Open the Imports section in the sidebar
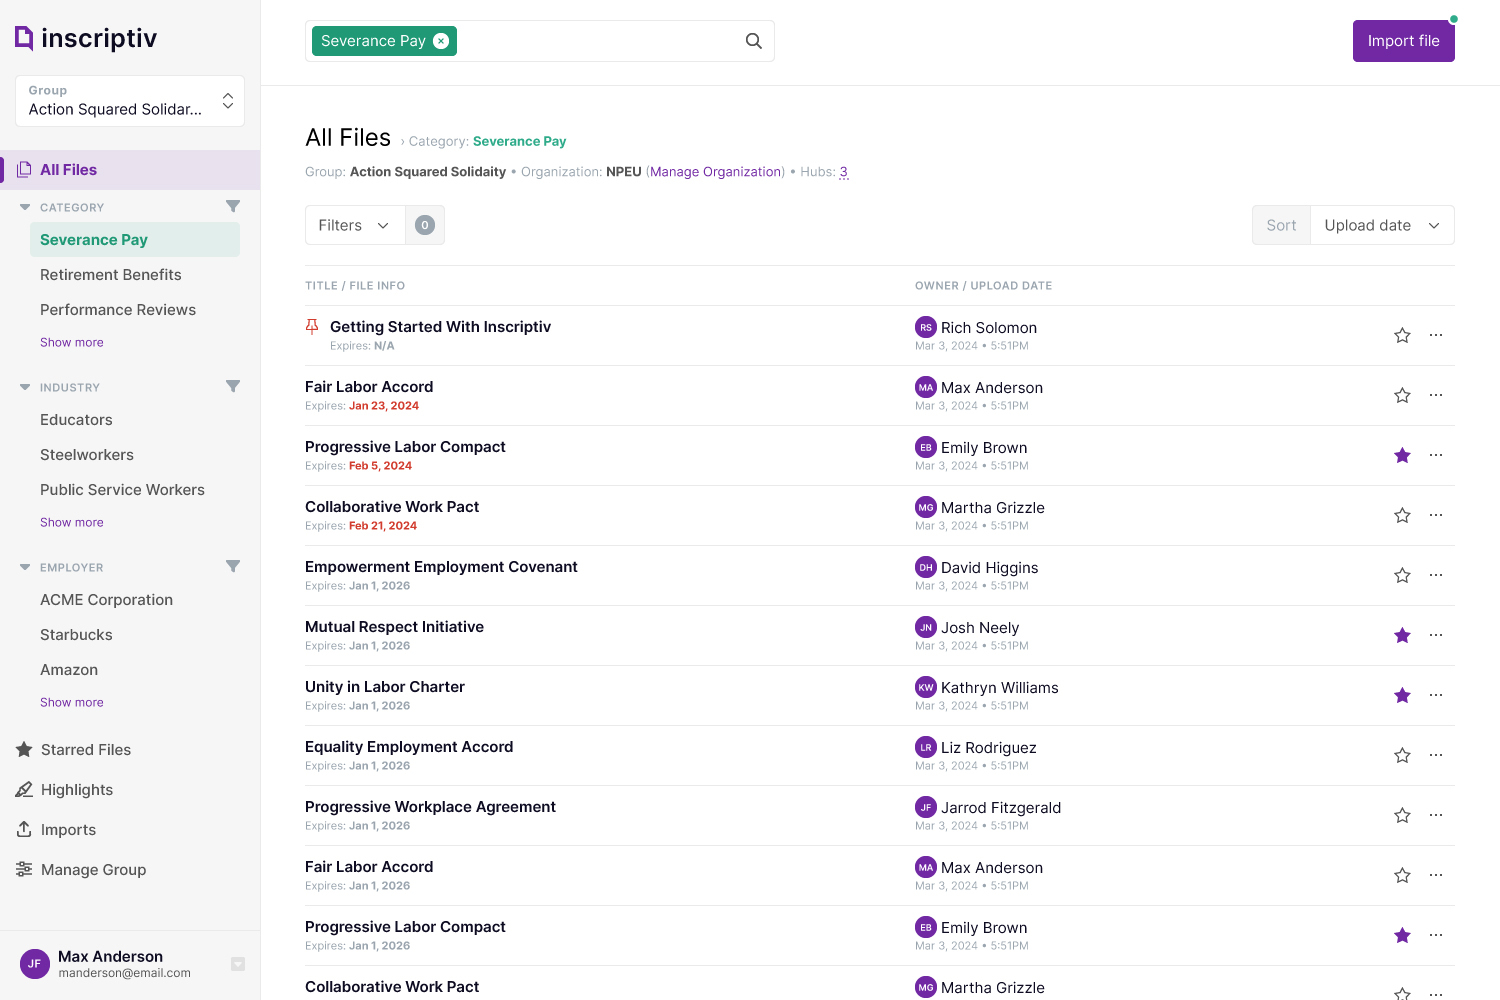The image size is (1500, 1000). (67, 829)
